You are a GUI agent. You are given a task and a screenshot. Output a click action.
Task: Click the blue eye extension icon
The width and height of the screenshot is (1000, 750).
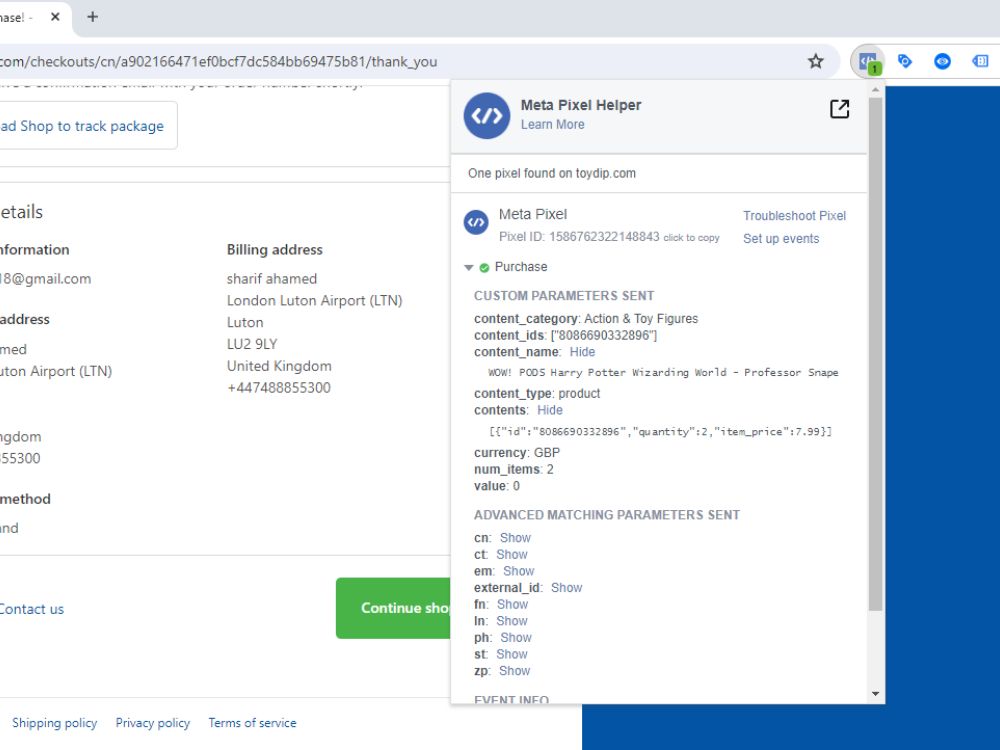(x=942, y=62)
